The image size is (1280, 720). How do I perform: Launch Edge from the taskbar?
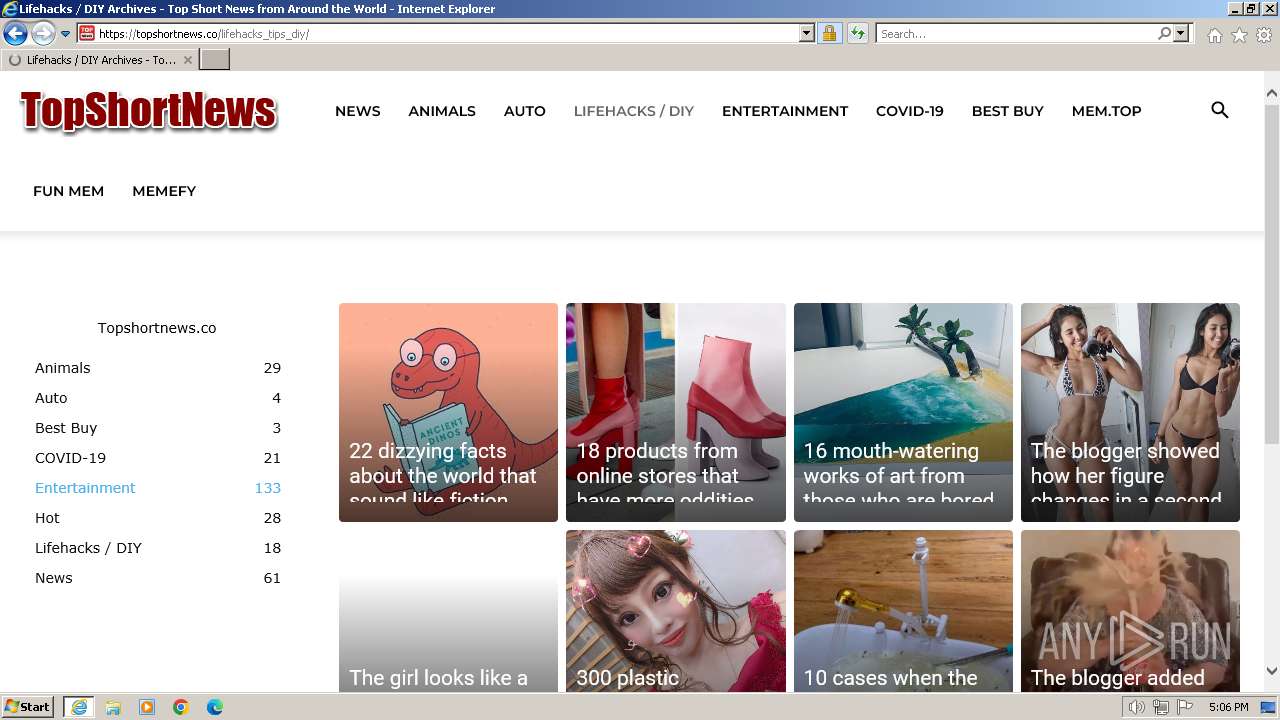[215, 707]
